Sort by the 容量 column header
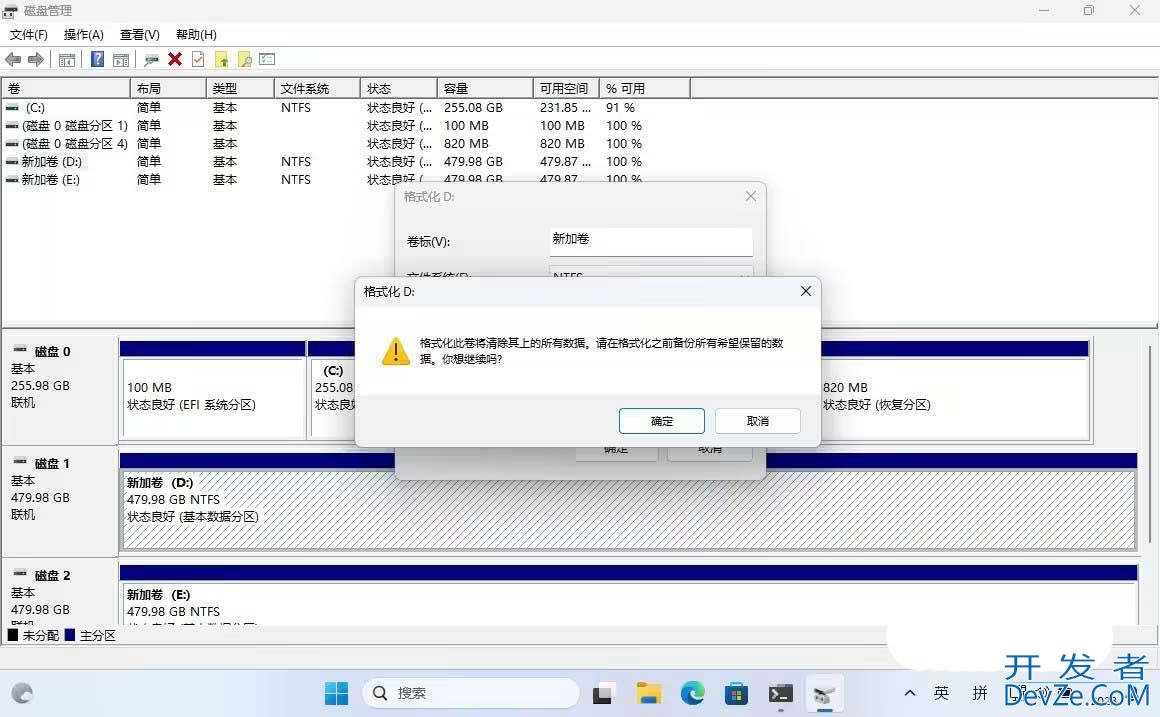1160x717 pixels. pyautogui.click(x=485, y=88)
